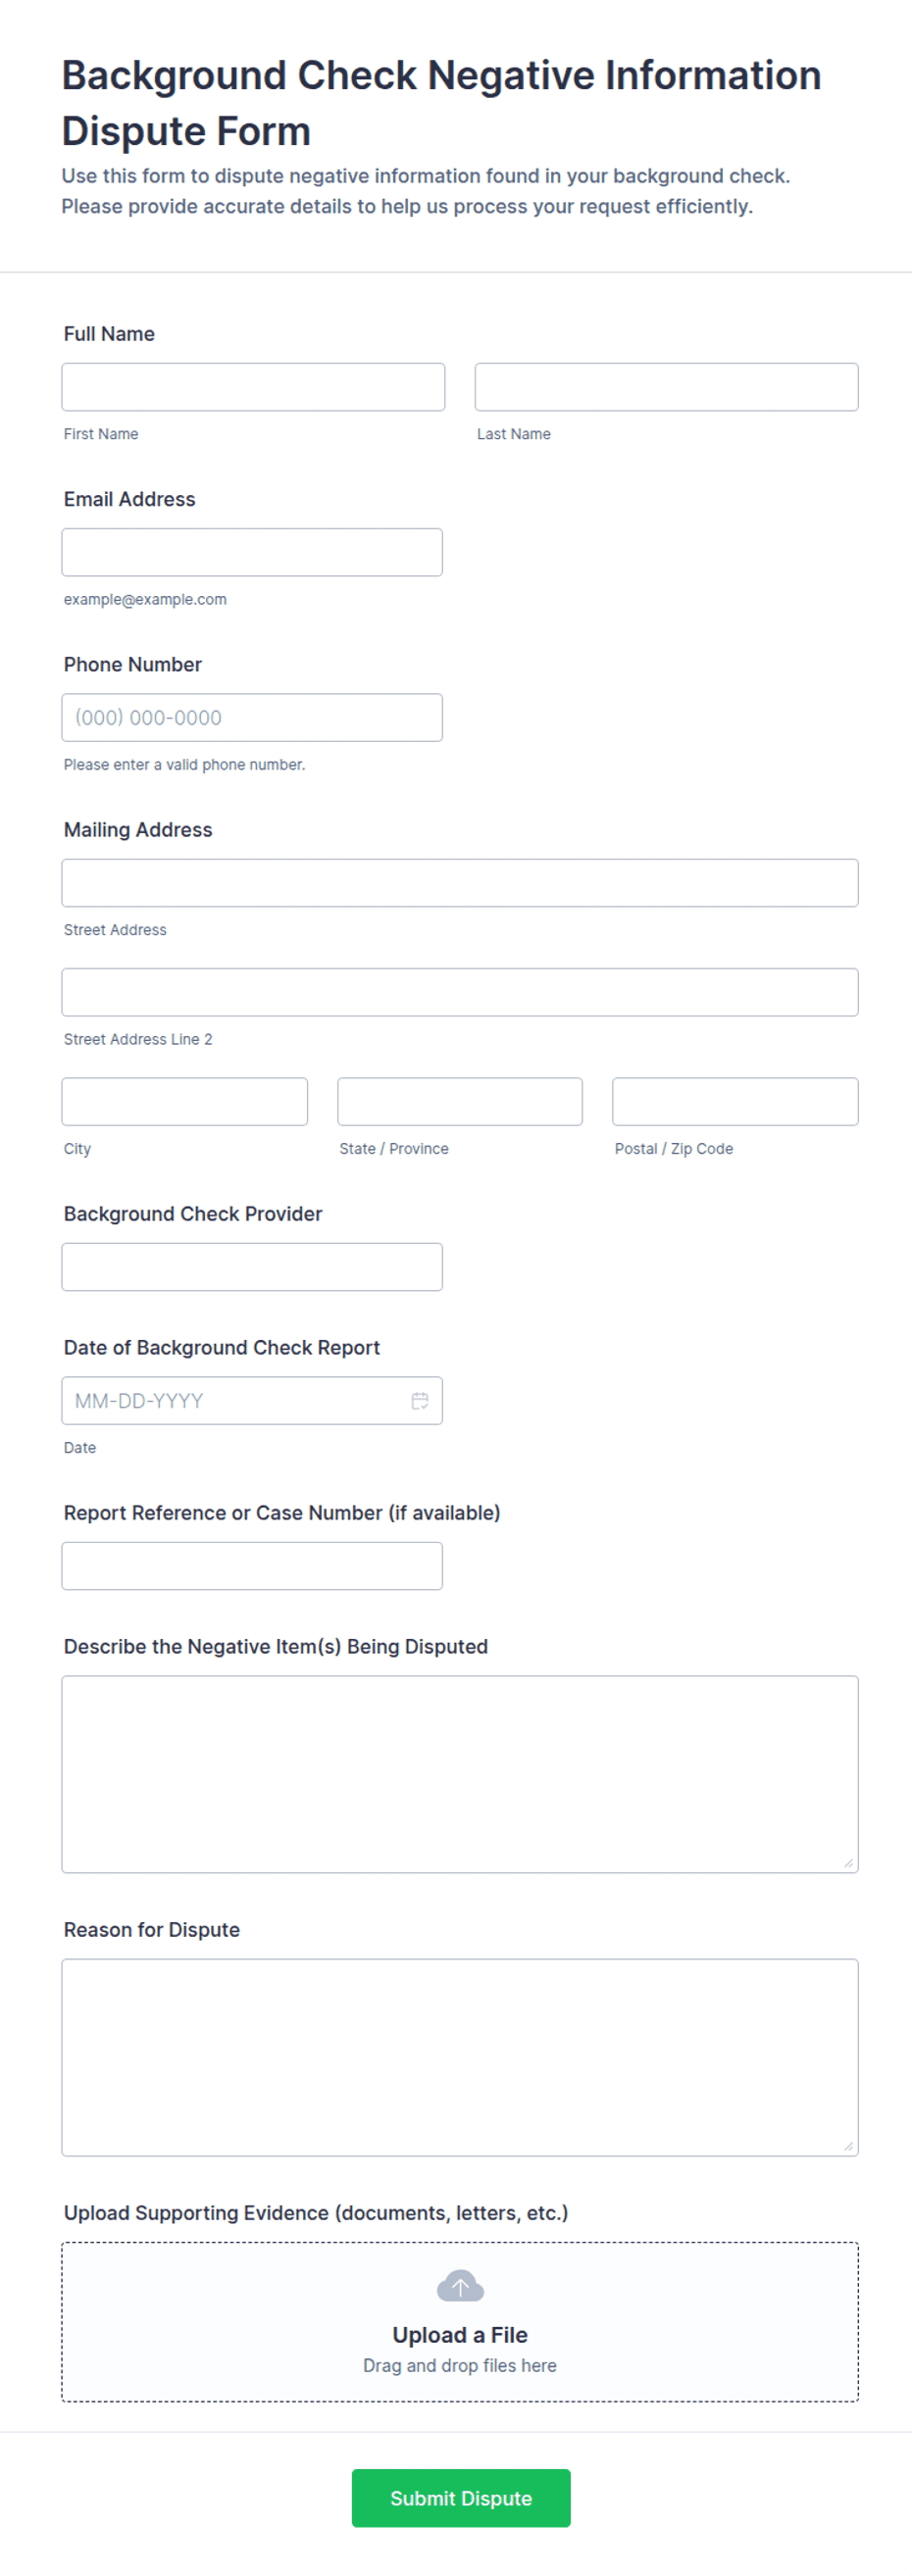Click the Upload a File drop zone
912x2576 pixels.
pyautogui.click(x=460, y=2322)
